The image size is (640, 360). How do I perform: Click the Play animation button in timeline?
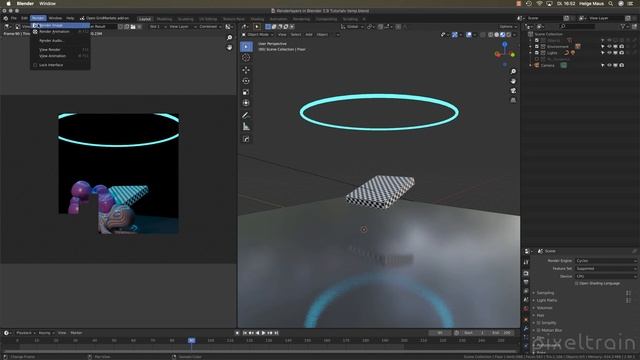pos(264,333)
